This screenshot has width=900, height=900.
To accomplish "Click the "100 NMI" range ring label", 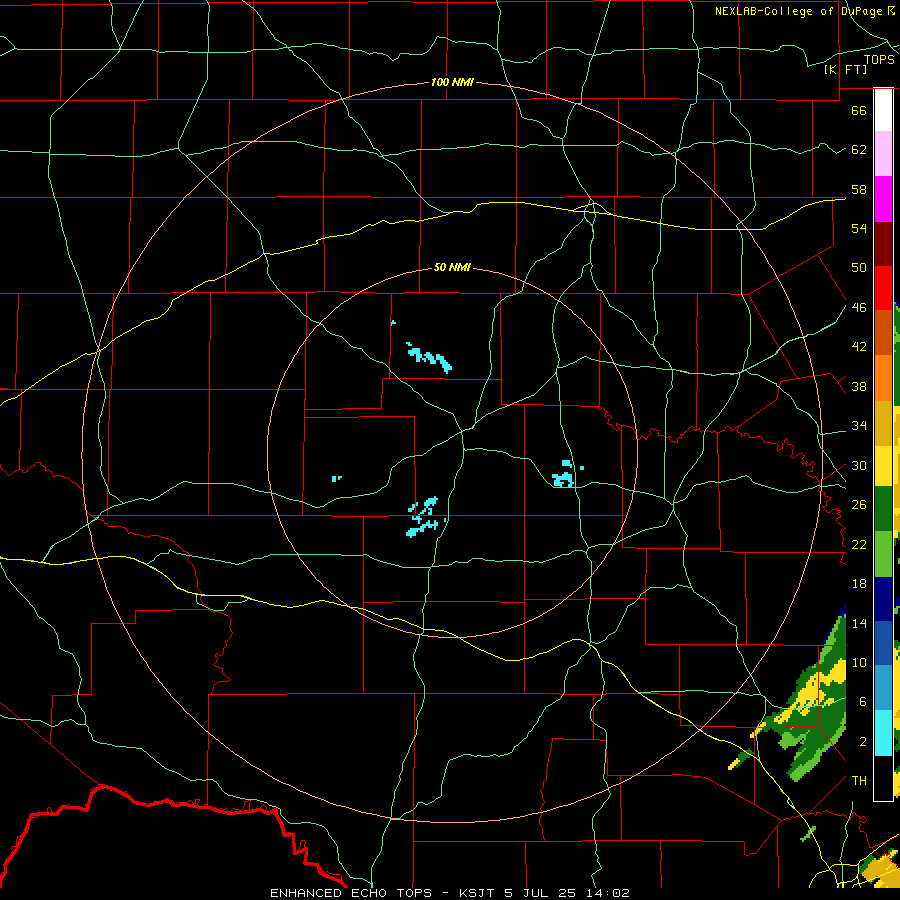I will (452, 83).
